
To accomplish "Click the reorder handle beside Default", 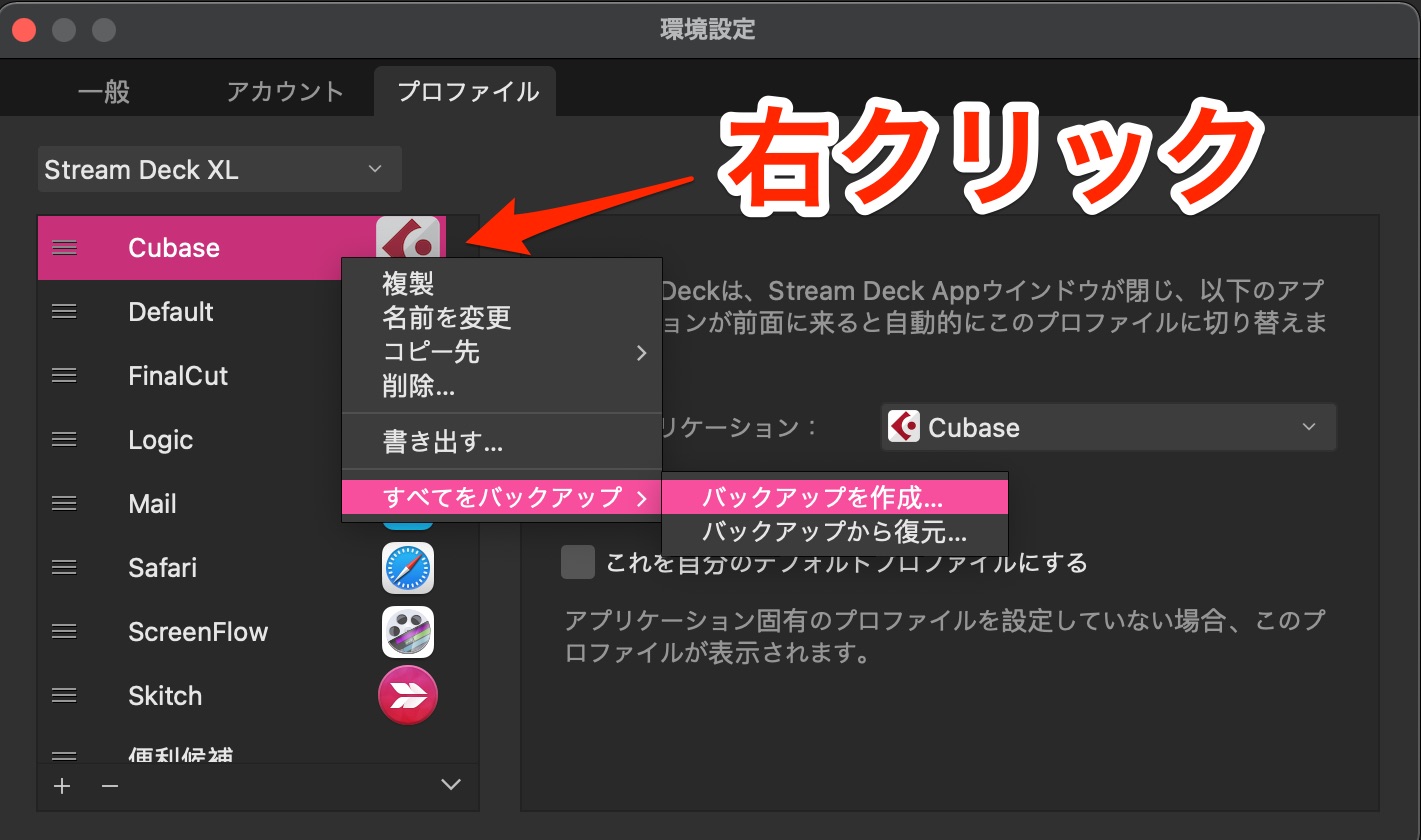I will click(x=64, y=312).
